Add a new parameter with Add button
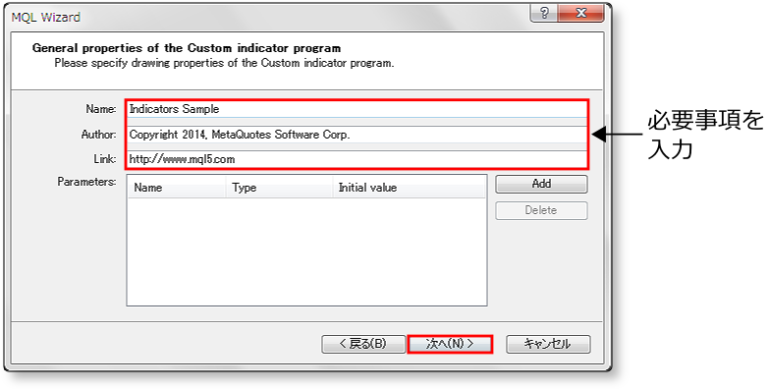Viewport: 768px width, 389px height. coord(541,184)
